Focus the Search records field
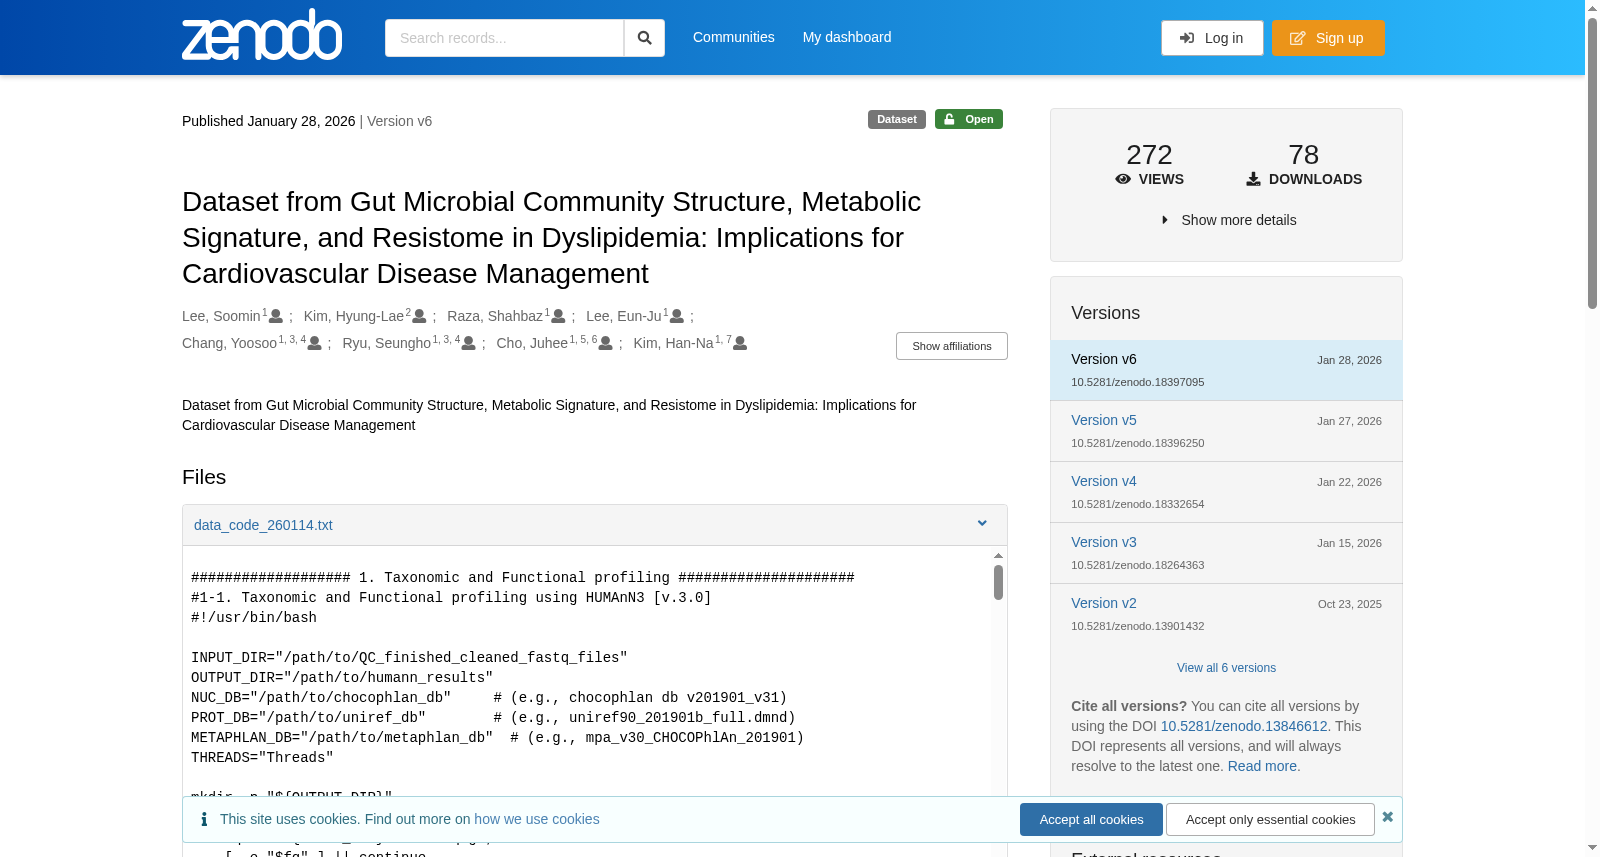The image size is (1600, 857). tap(504, 38)
